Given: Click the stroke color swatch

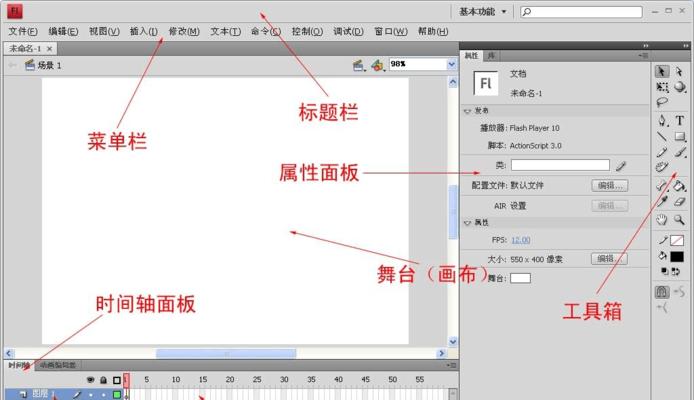Looking at the screenshot, I should 677,240.
